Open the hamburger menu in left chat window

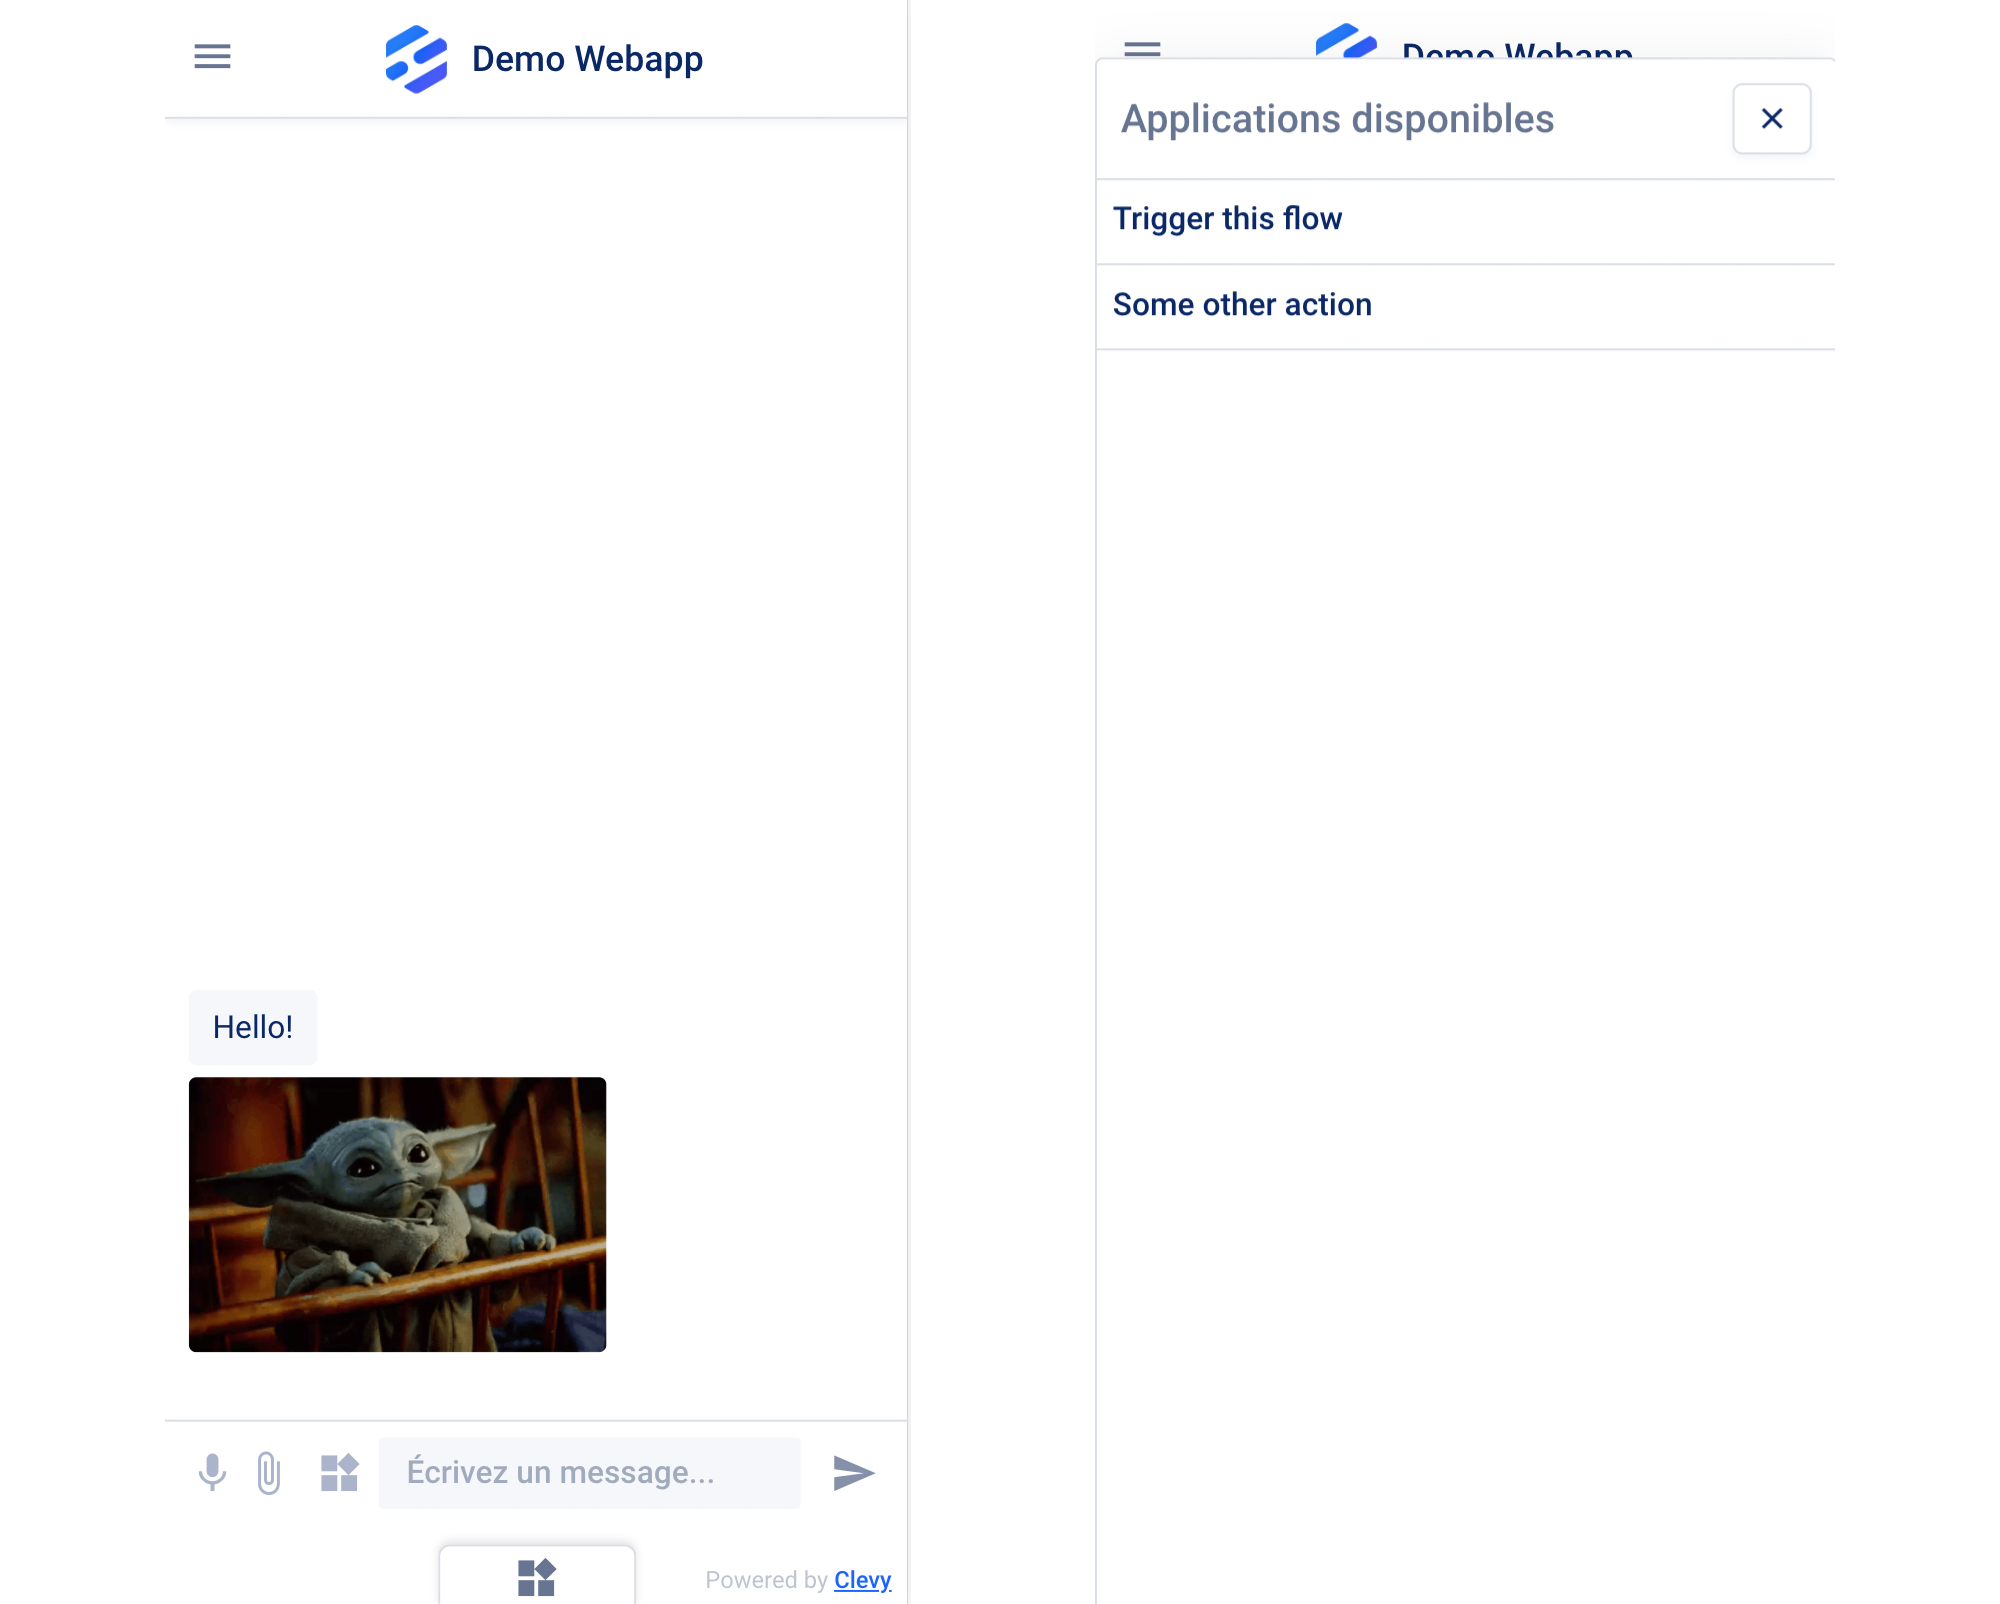coord(212,57)
